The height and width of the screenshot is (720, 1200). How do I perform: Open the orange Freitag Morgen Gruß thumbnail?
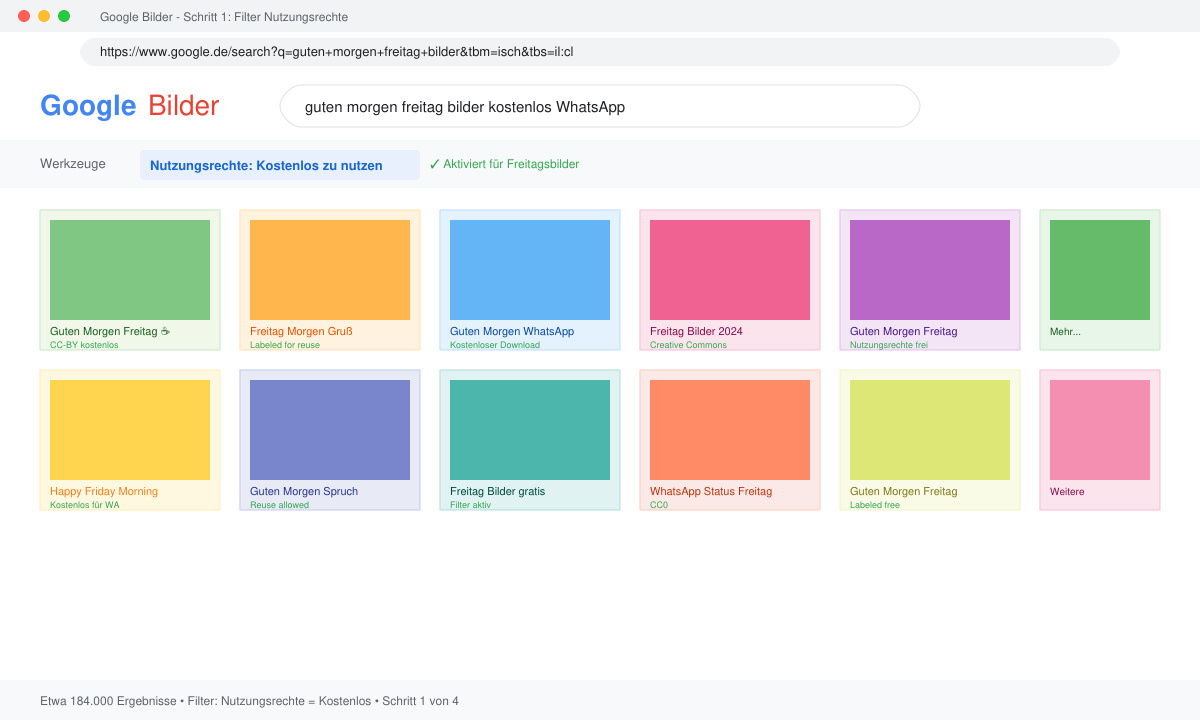[x=330, y=270]
